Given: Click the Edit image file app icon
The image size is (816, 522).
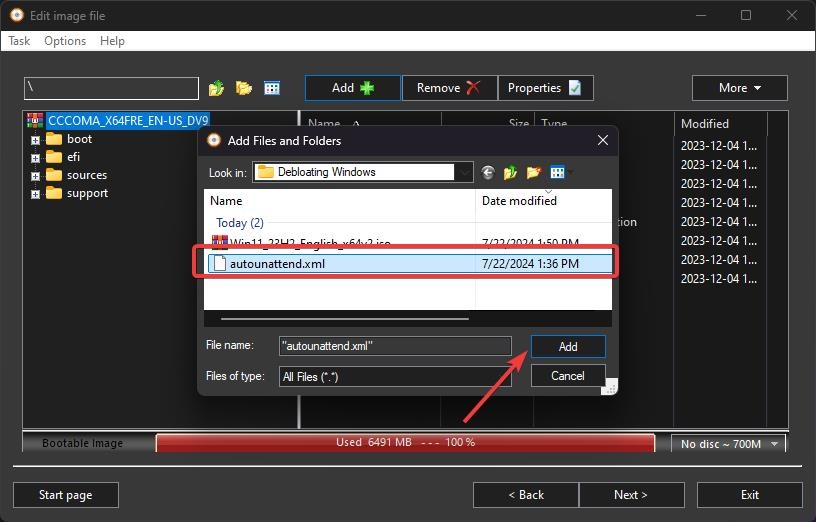Looking at the screenshot, I should [x=17, y=15].
